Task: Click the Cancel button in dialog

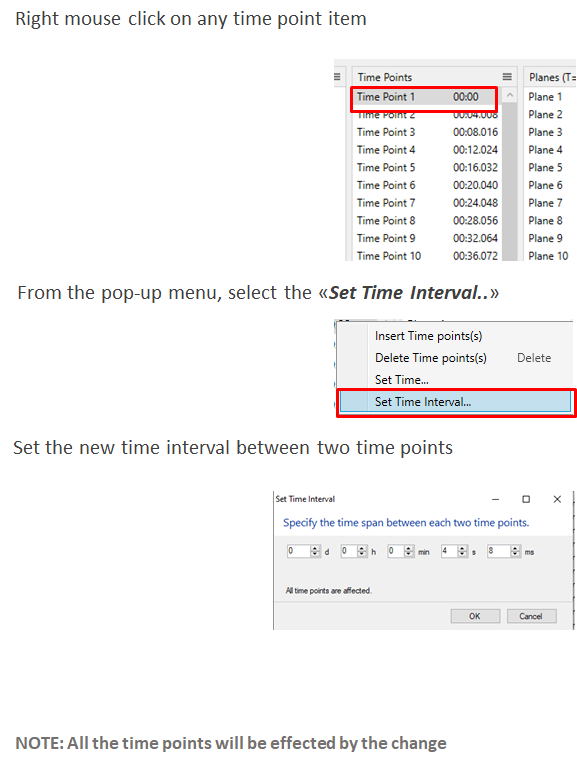Action: (531, 616)
